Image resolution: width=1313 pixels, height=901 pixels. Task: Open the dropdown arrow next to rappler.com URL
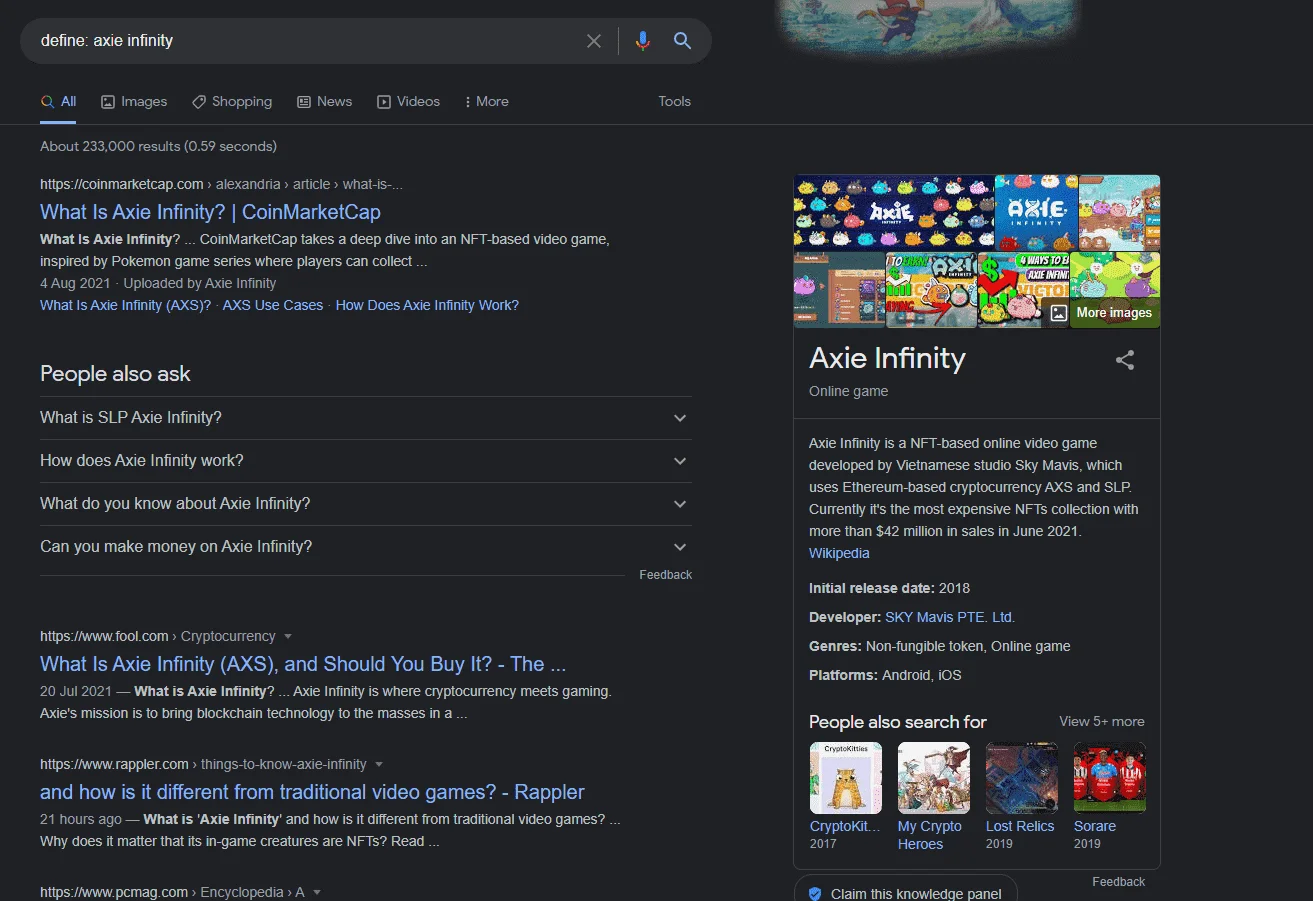pyautogui.click(x=379, y=765)
